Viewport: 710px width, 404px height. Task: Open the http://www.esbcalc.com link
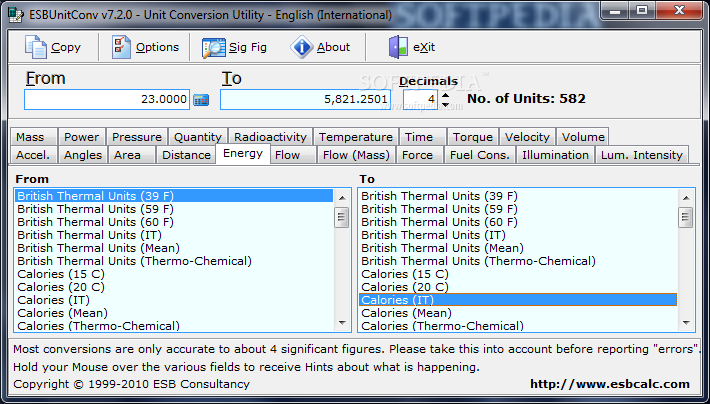(x=610, y=385)
